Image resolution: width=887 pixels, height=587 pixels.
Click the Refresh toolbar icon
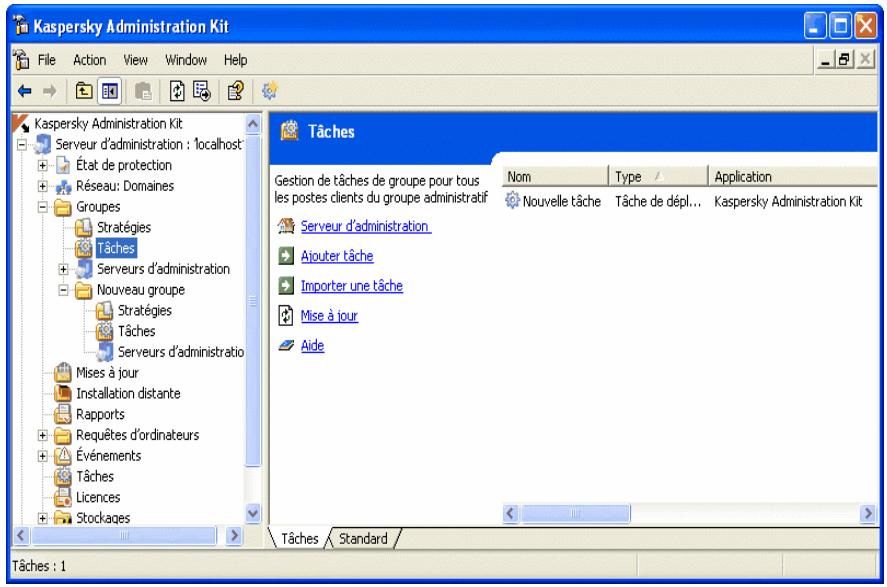tap(179, 90)
